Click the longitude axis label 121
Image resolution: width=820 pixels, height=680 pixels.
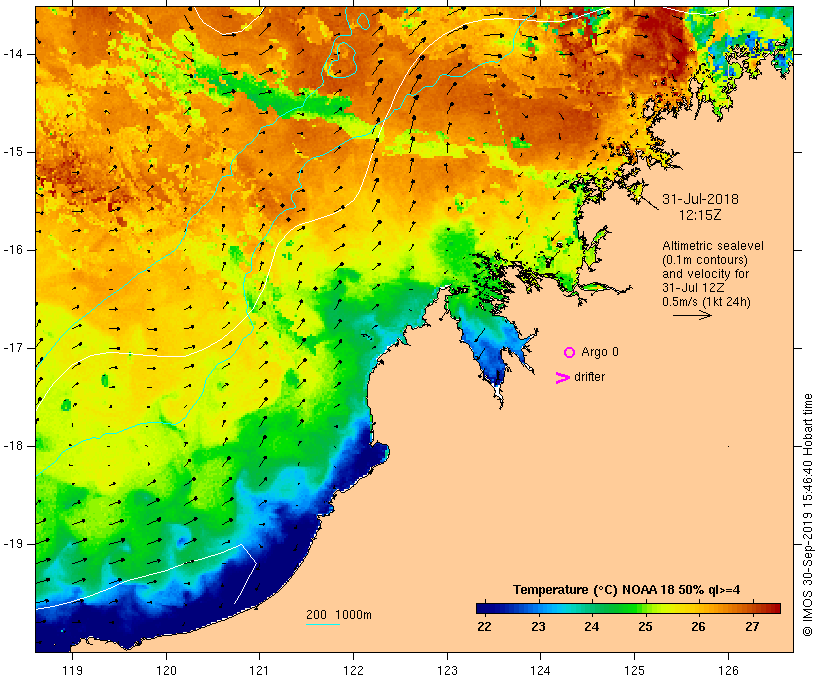tap(259, 670)
